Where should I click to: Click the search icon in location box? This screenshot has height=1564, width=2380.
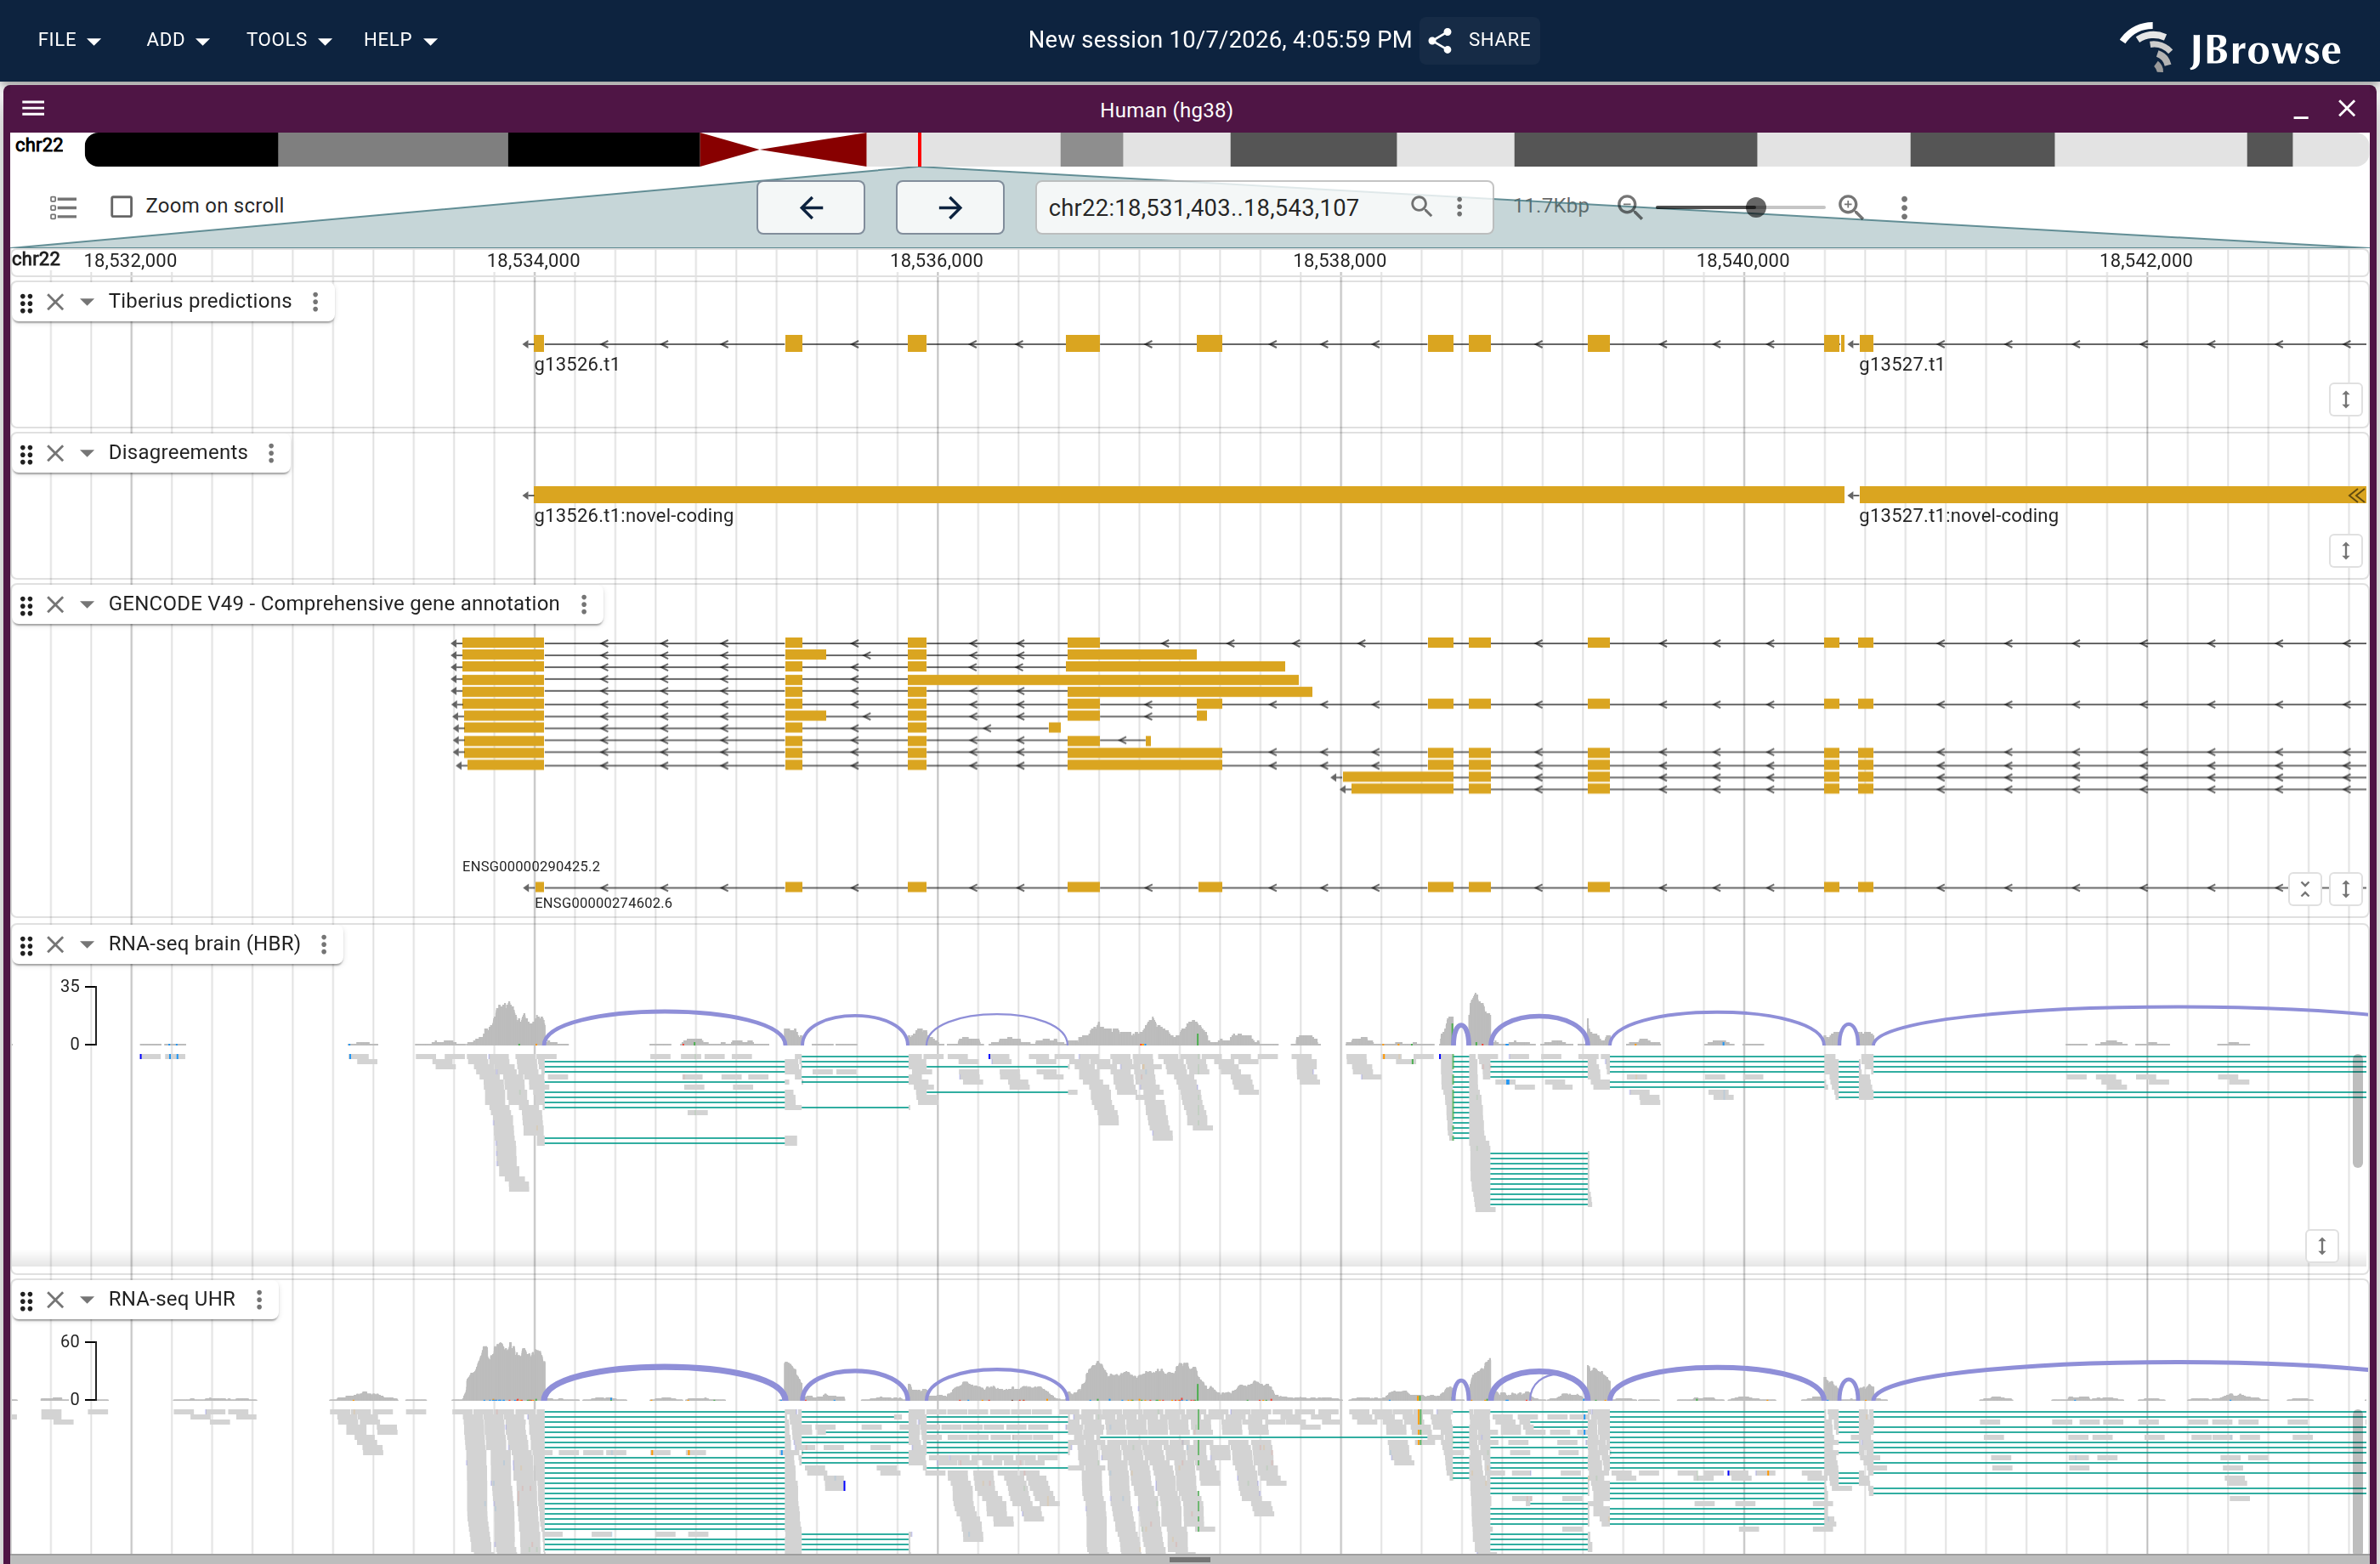click(x=1421, y=206)
